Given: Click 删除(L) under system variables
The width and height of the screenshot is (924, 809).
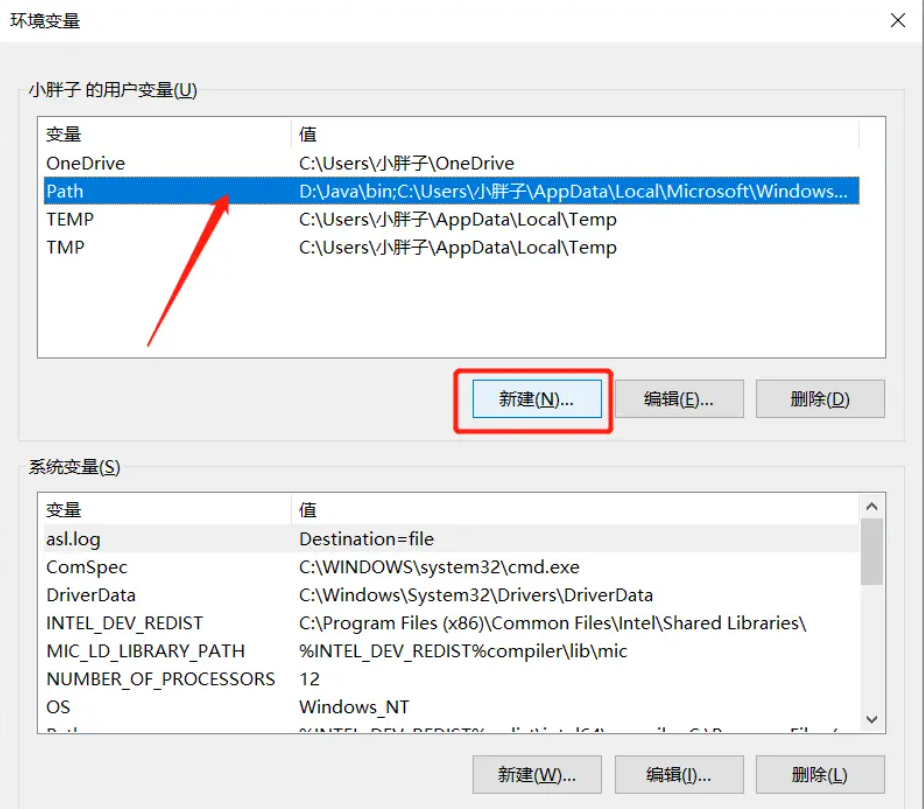Looking at the screenshot, I should point(820,774).
